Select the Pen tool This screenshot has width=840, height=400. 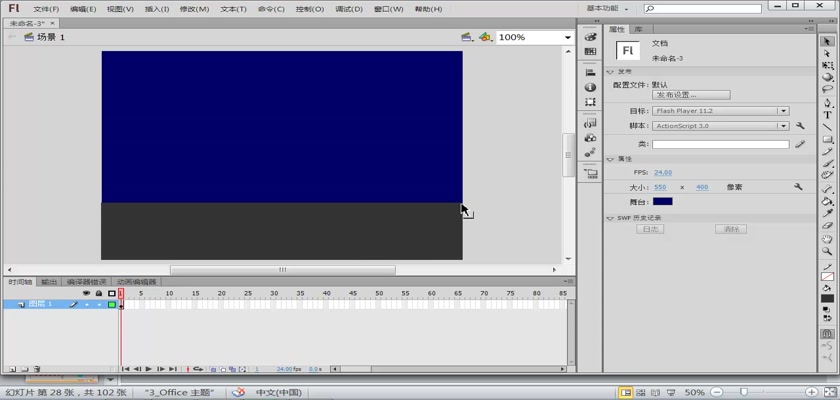click(827, 103)
